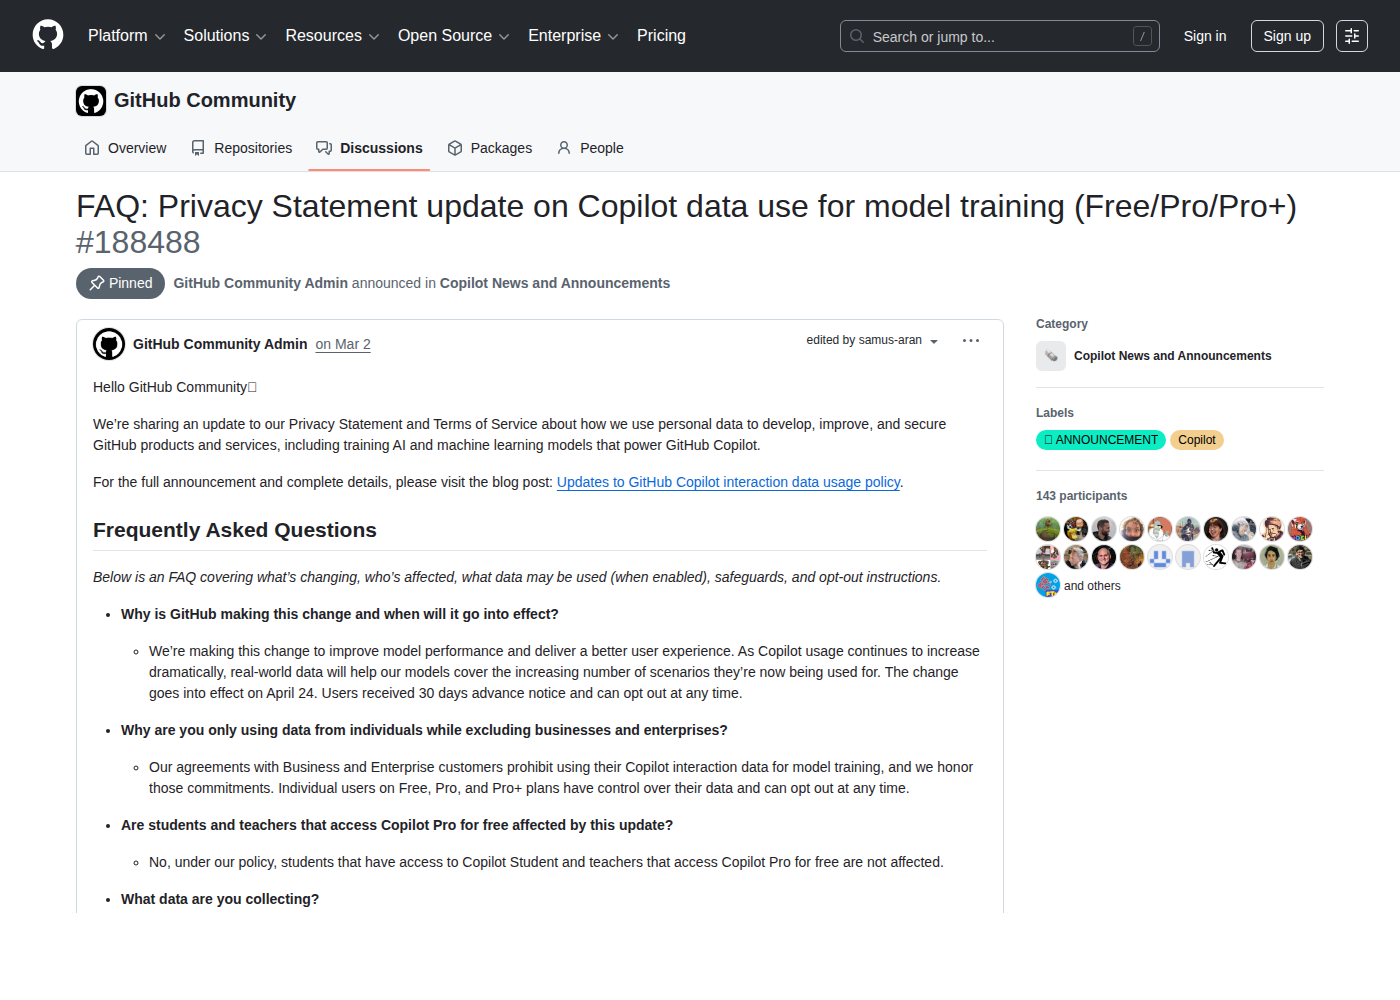Switch to the Discussions tab
This screenshot has width=1400, height=1000.
coord(369,148)
